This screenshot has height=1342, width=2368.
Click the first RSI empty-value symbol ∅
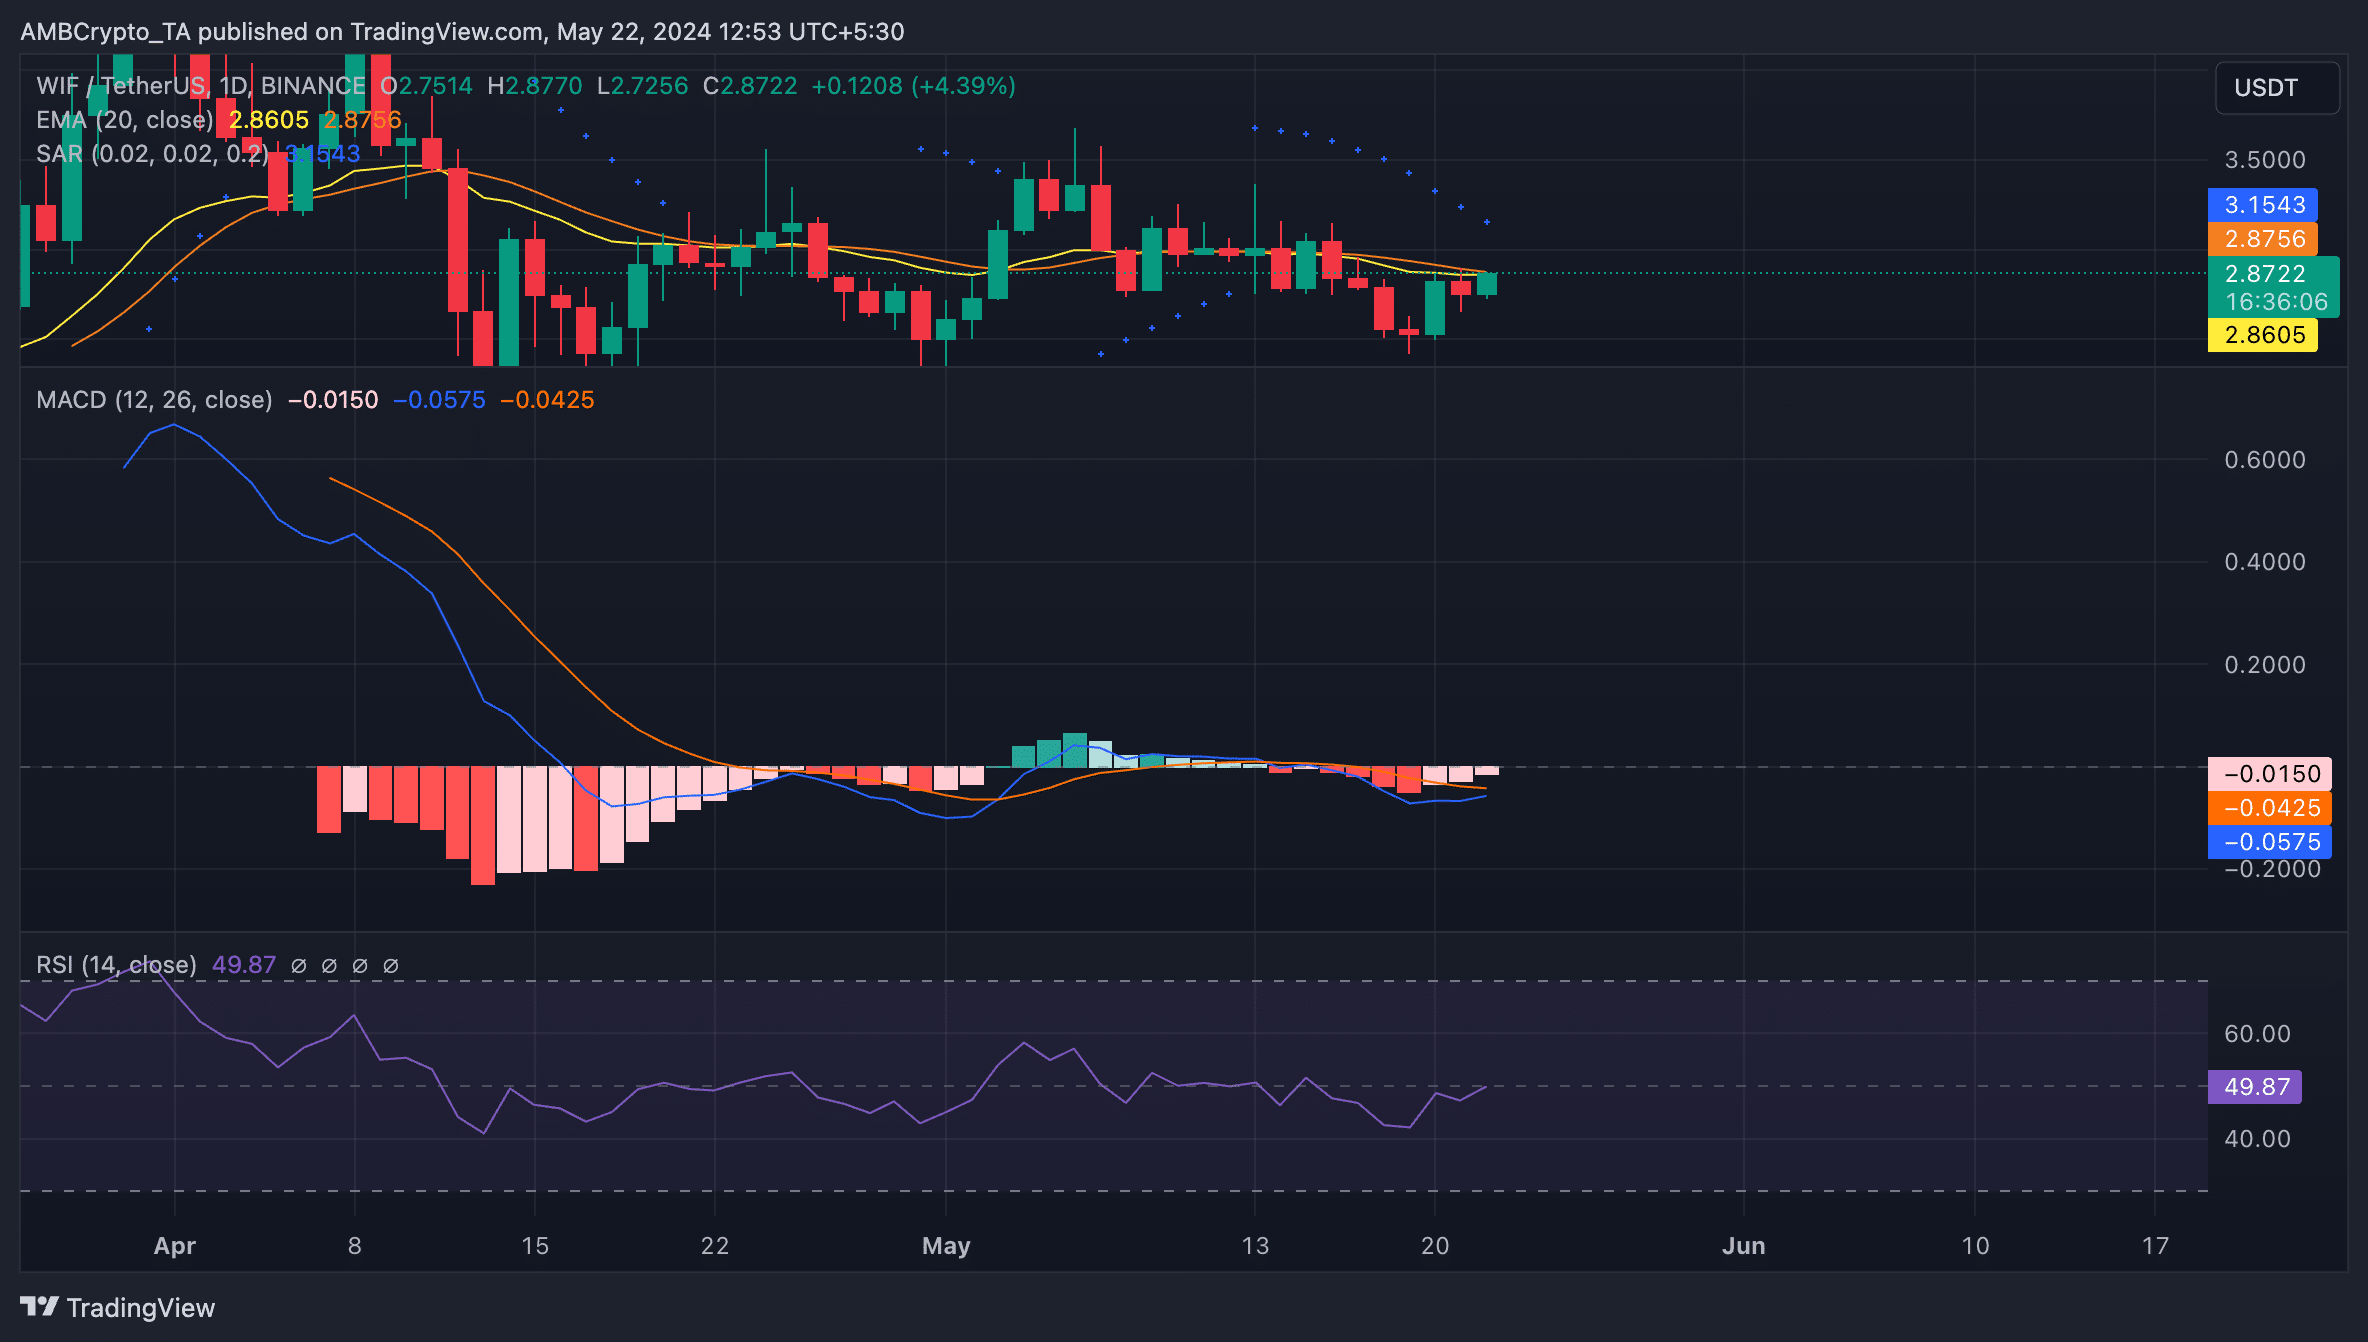298,966
